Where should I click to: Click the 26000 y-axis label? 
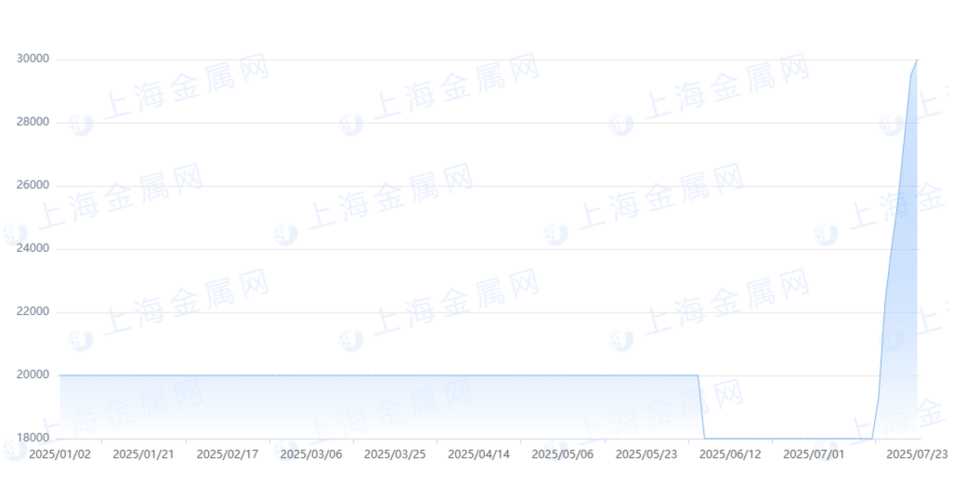point(32,186)
